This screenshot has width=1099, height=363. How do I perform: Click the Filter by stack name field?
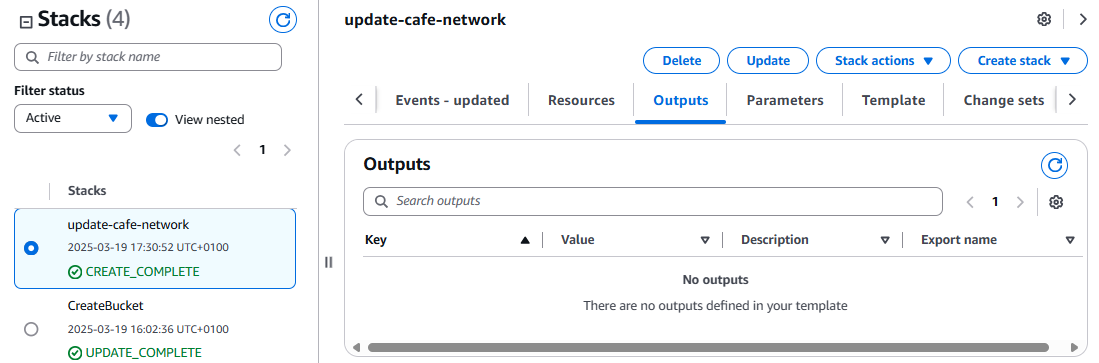[148, 57]
